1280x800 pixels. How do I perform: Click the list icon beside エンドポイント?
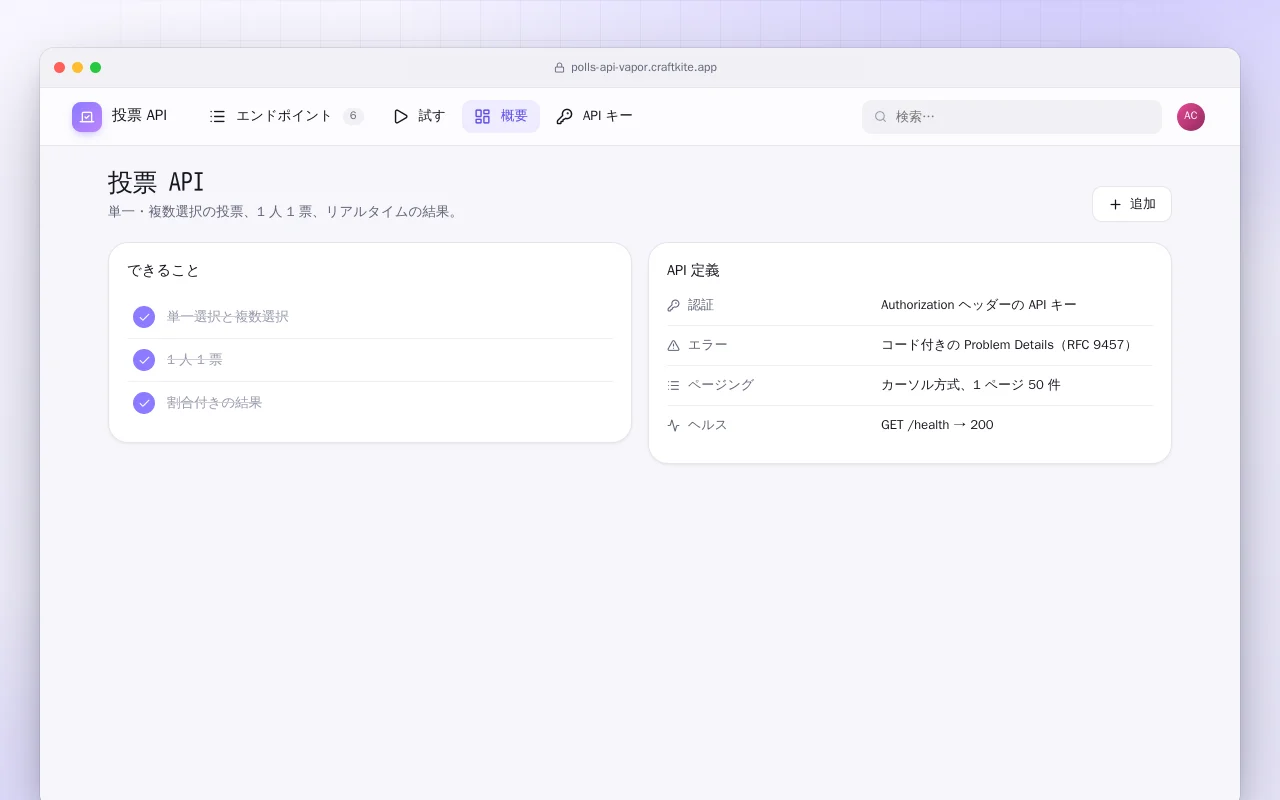(218, 116)
